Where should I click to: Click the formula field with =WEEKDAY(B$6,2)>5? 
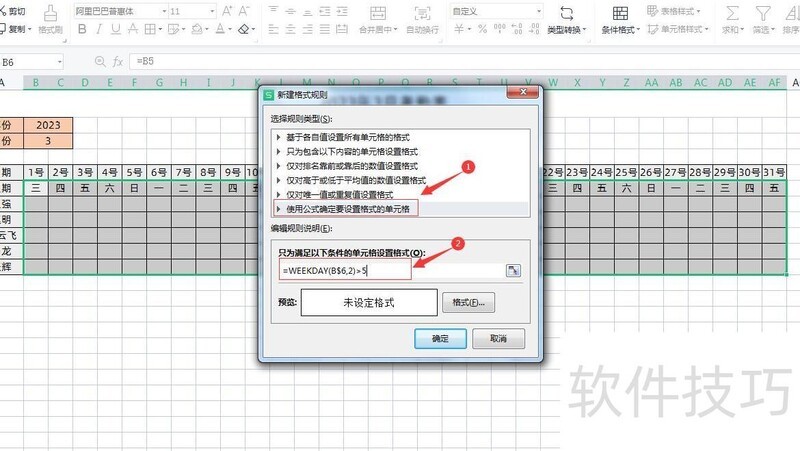[391, 270]
